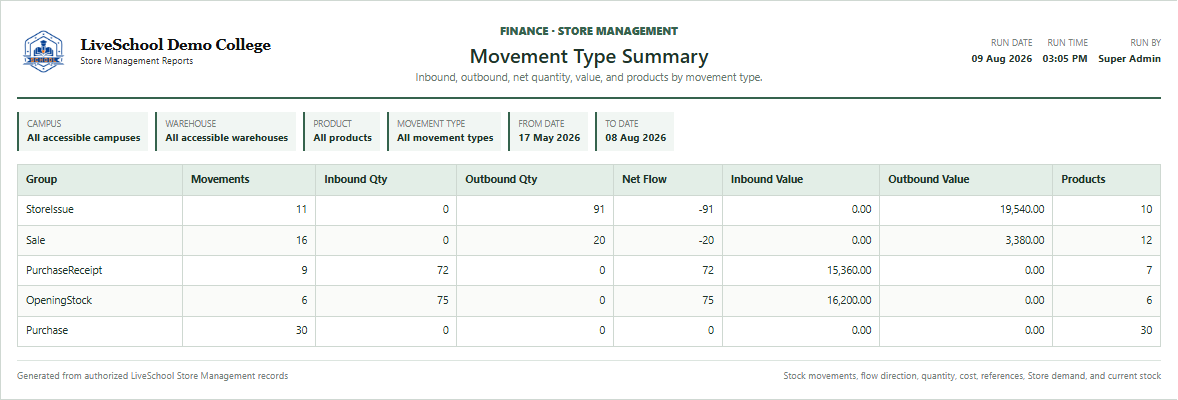Image resolution: width=1178 pixels, height=400 pixels.
Task: Click OpeningStock products count 6
Action: click(1149, 300)
